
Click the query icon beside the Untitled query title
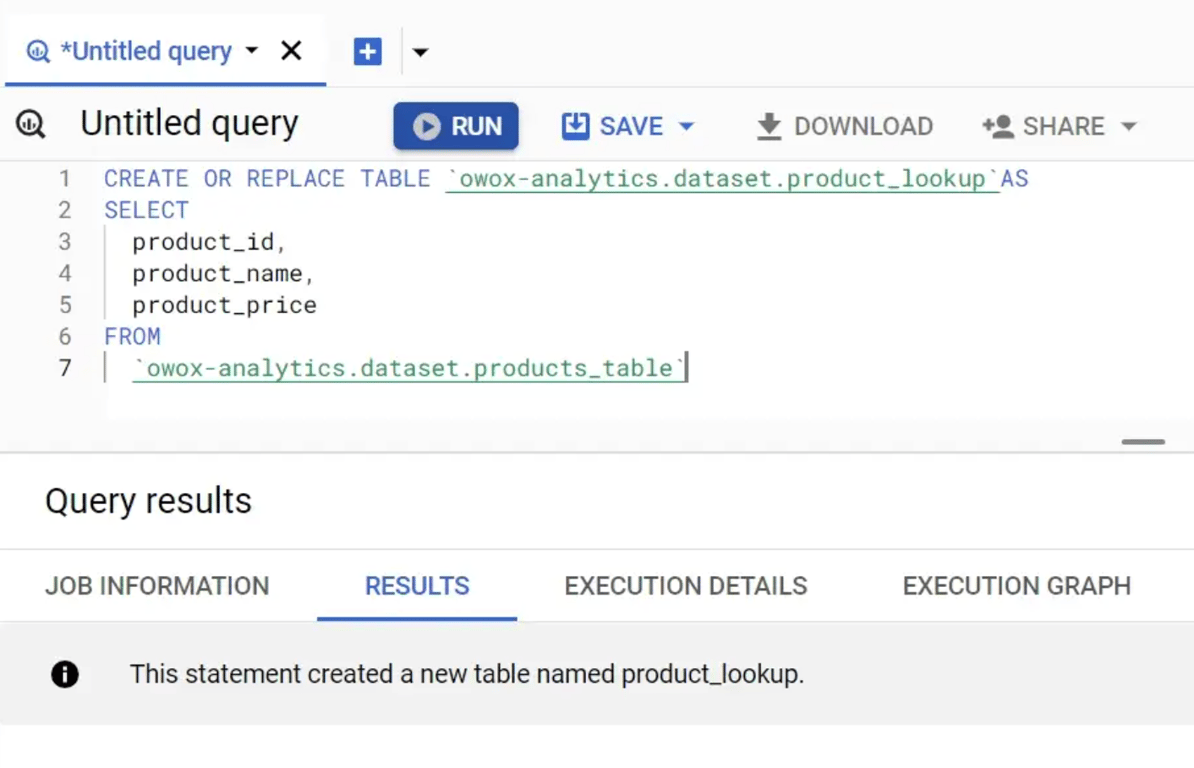pos(30,123)
